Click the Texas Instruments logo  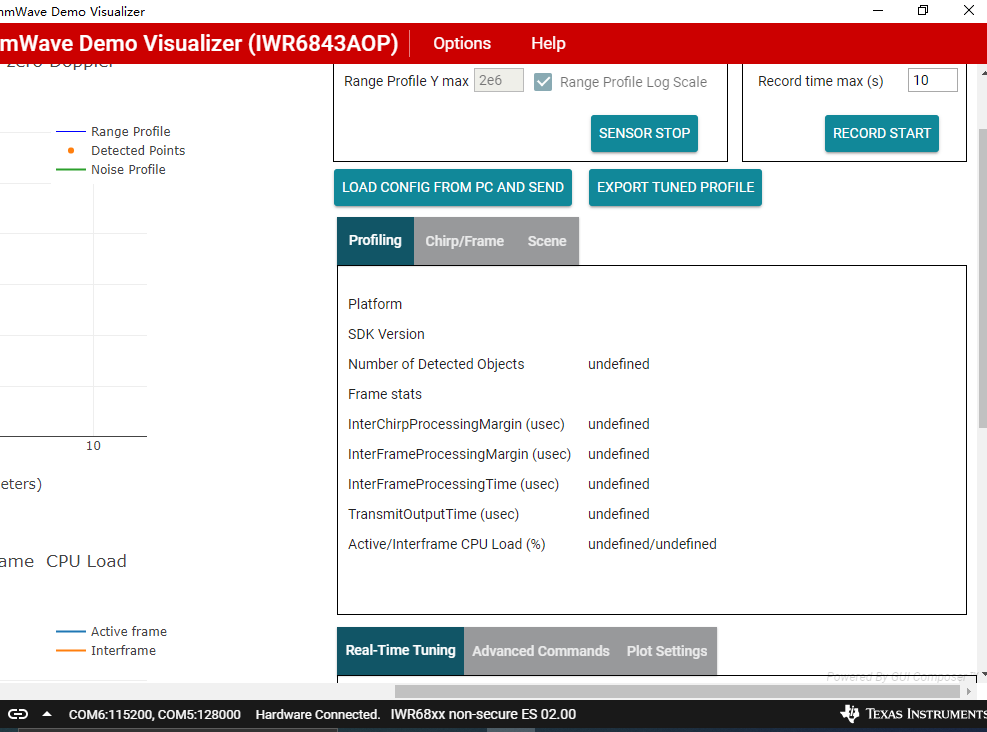point(913,714)
